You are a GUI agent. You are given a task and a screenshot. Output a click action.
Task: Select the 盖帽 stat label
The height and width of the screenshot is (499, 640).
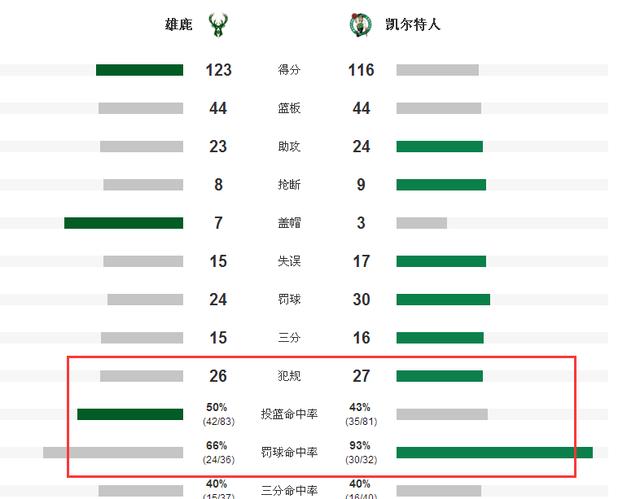point(289,223)
